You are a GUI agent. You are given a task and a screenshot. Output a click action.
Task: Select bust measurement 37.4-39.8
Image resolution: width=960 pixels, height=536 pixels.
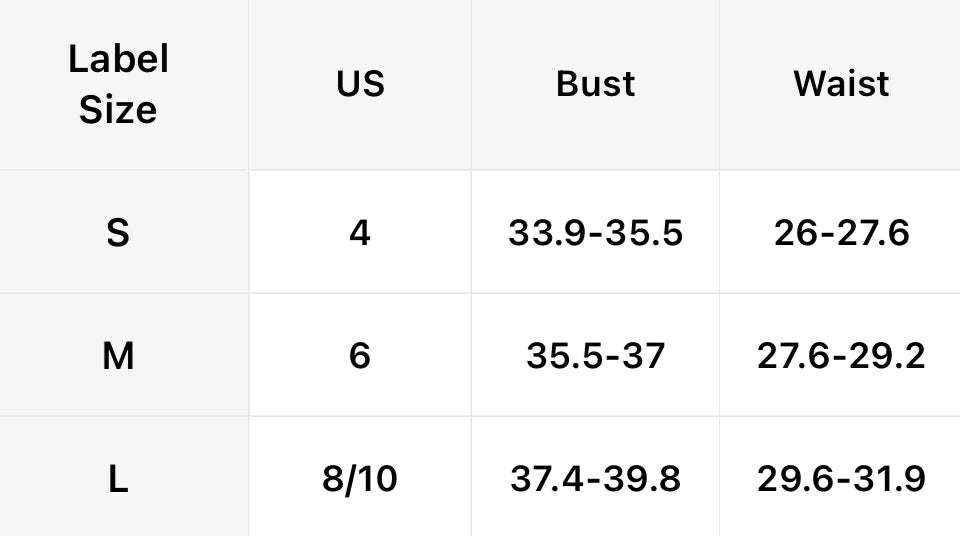pos(595,479)
